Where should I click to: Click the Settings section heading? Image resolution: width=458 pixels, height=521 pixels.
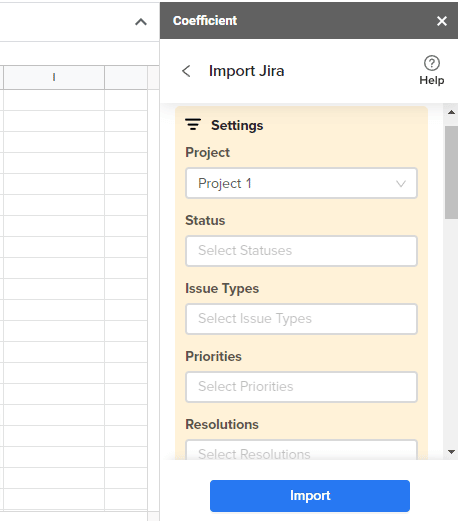point(237,125)
